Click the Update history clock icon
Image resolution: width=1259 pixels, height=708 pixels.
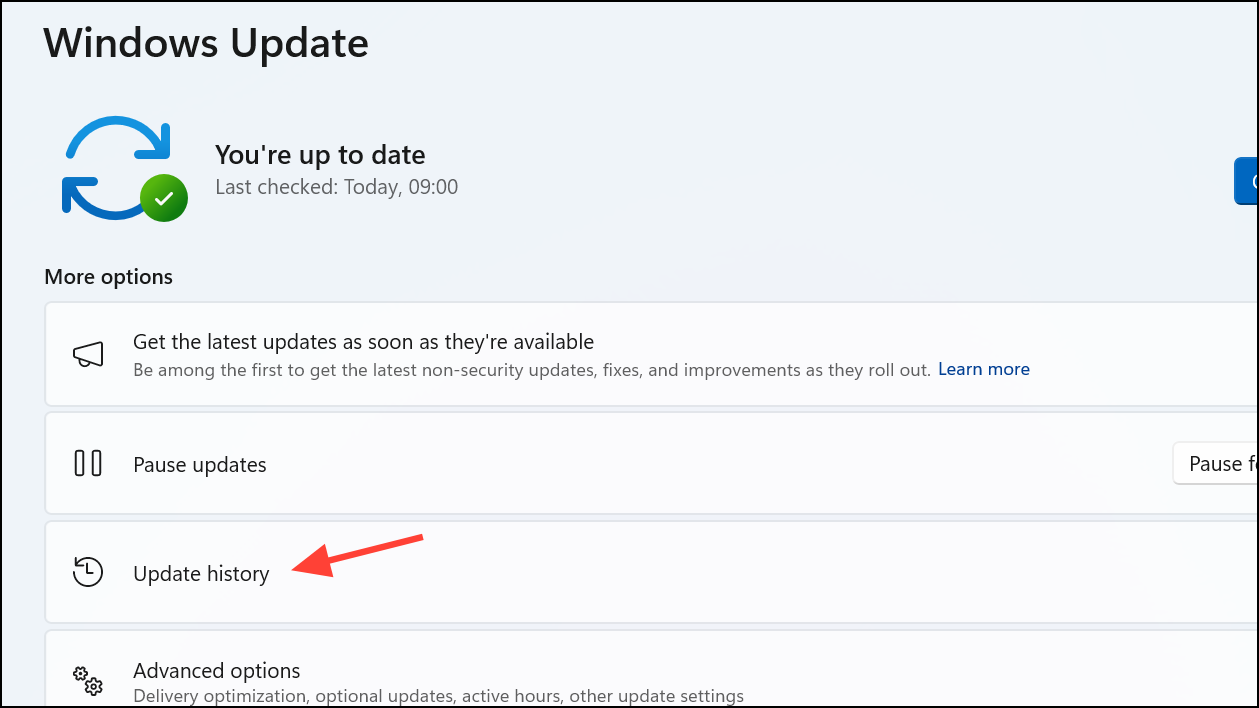tap(88, 572)
